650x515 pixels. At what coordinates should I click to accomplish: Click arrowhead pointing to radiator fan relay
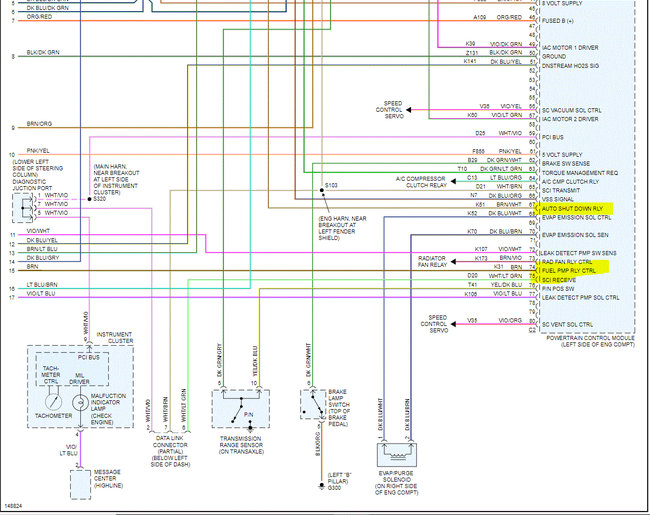453,262
